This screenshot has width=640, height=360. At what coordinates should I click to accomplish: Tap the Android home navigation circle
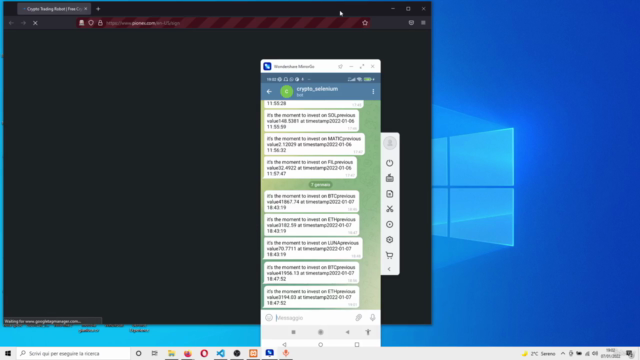point(320,344)
